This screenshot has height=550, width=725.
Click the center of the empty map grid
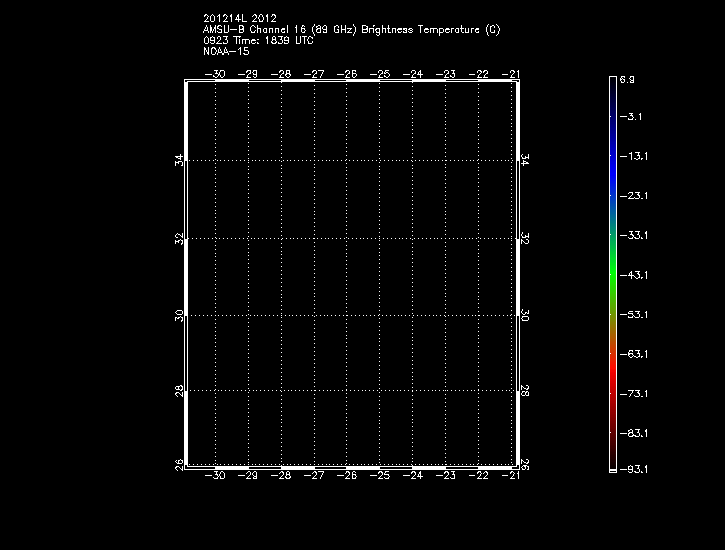tap(351, 274)
